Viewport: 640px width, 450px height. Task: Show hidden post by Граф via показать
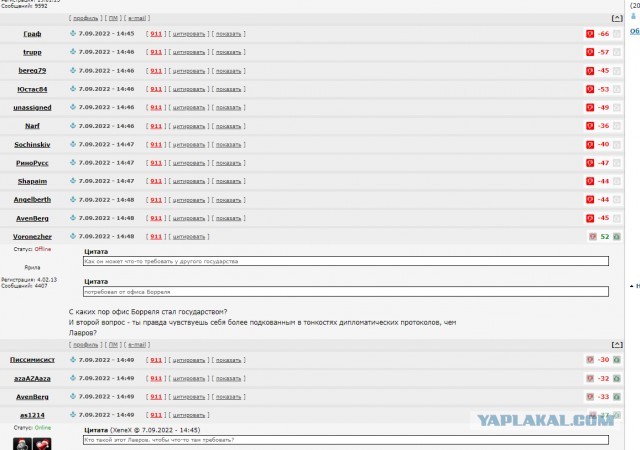tap(229, 34)
